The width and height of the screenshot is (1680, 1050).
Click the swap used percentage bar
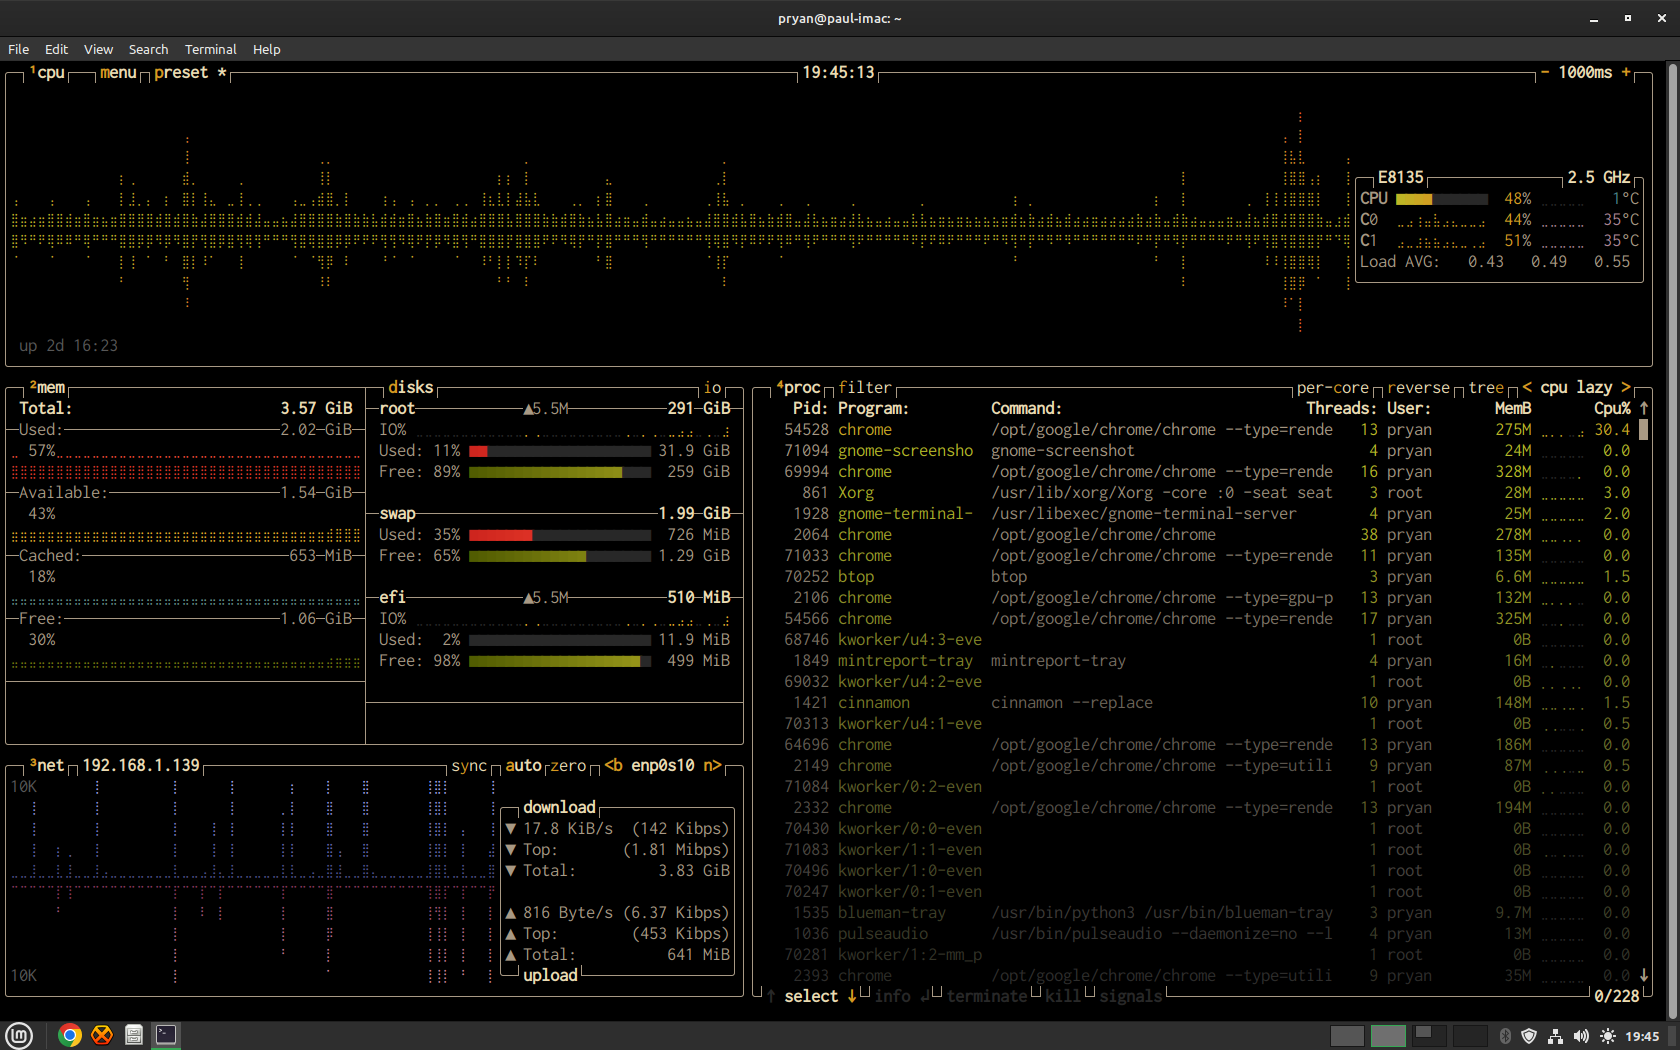point(559,535)
